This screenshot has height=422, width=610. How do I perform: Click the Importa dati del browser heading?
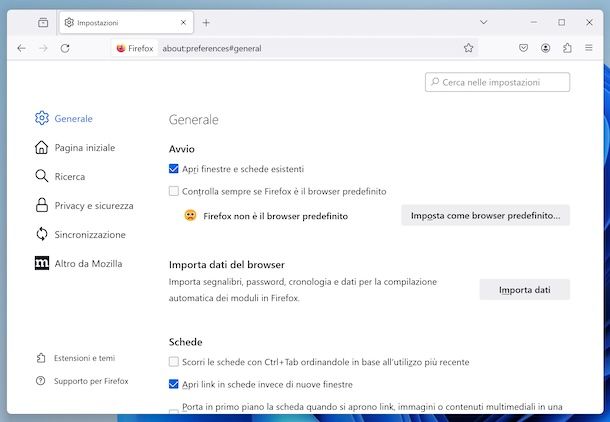[227, 264]
